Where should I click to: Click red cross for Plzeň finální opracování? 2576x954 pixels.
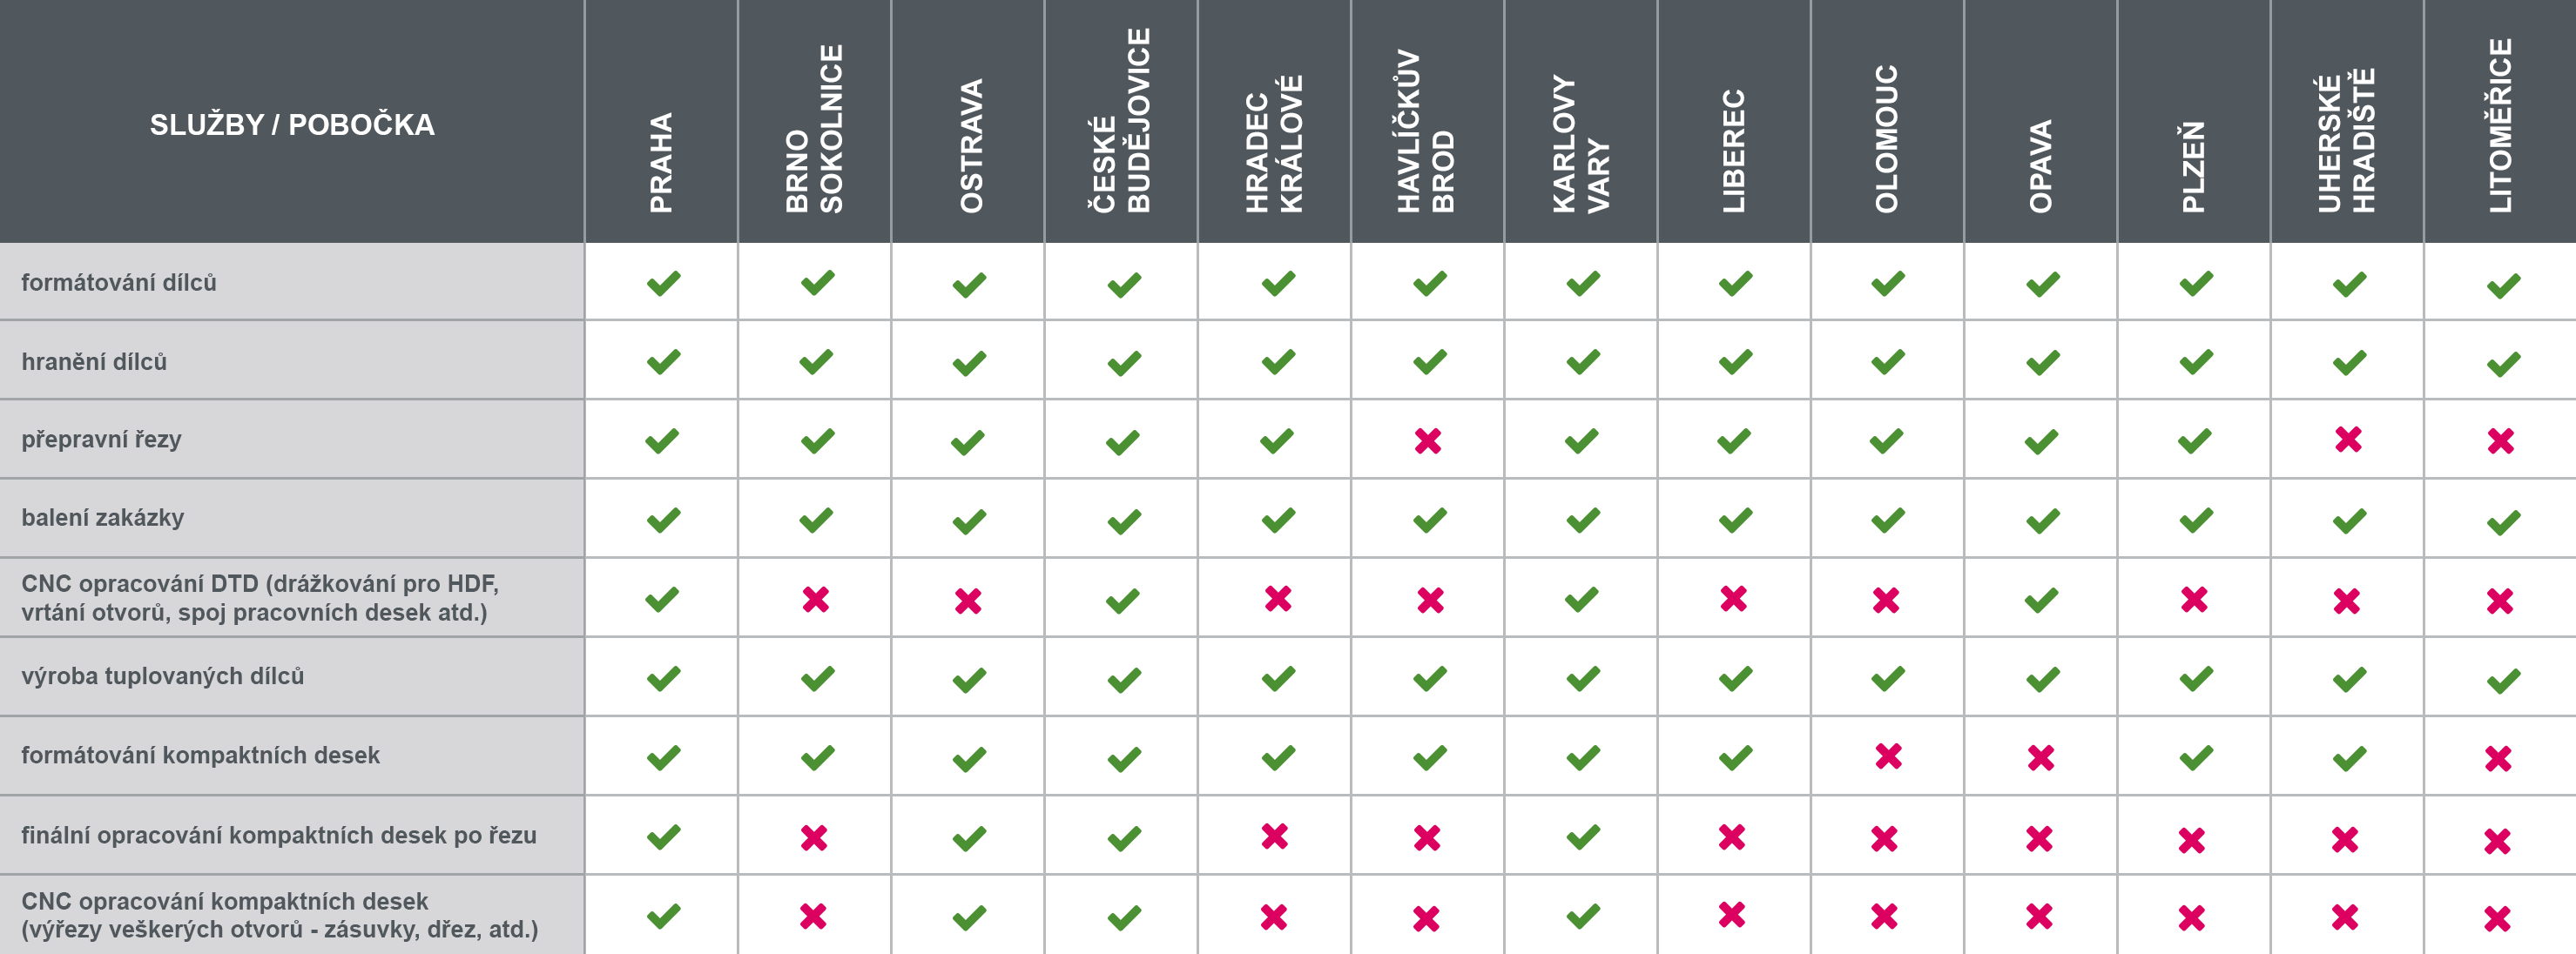click(x=2191, y=840)
